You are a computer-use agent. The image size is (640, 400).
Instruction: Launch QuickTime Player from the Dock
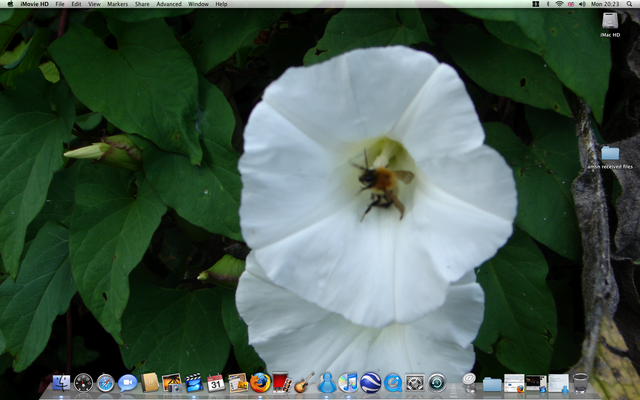click(393, 383)
